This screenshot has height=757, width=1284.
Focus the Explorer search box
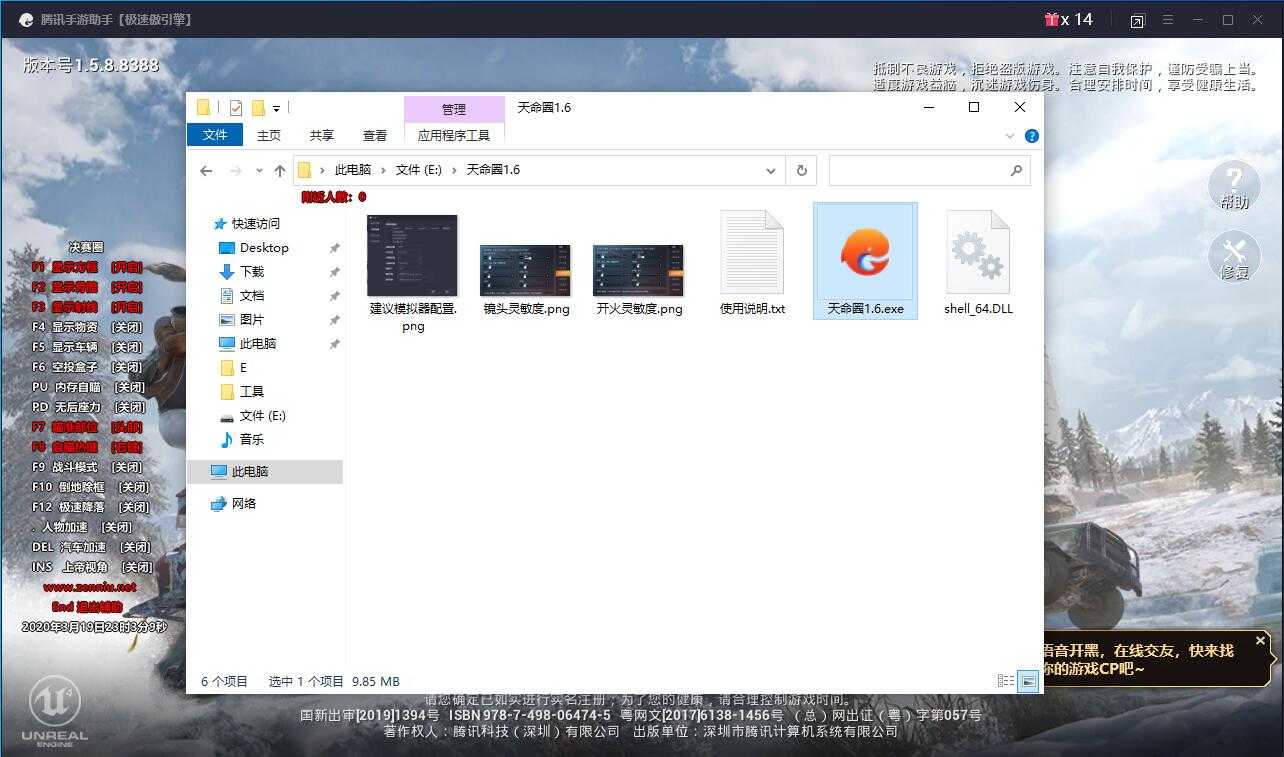point(917,170)
